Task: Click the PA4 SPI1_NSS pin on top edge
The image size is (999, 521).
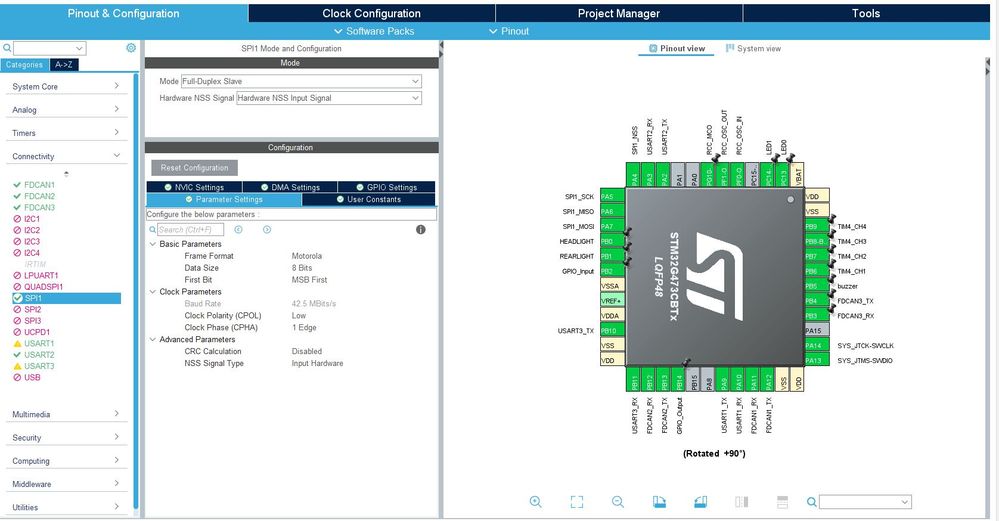Action: click(x=634, y=175)
